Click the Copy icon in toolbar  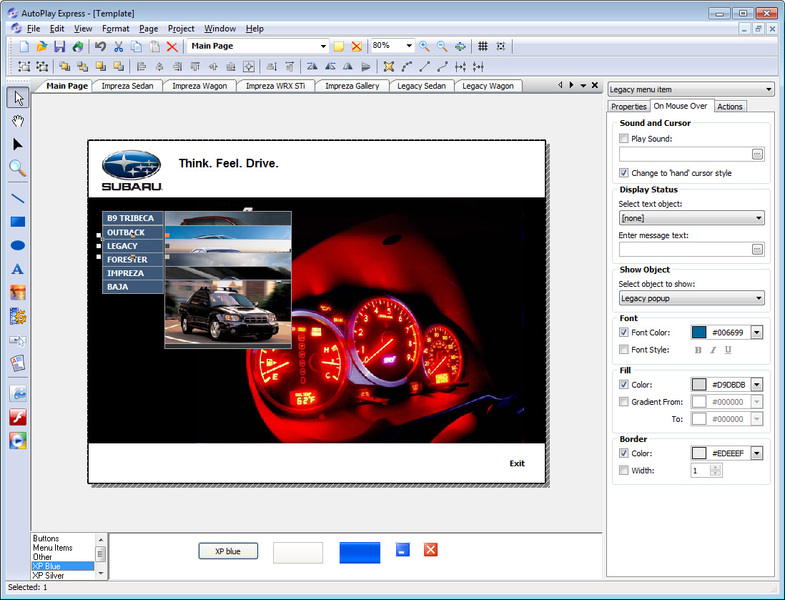pos(136,47)
